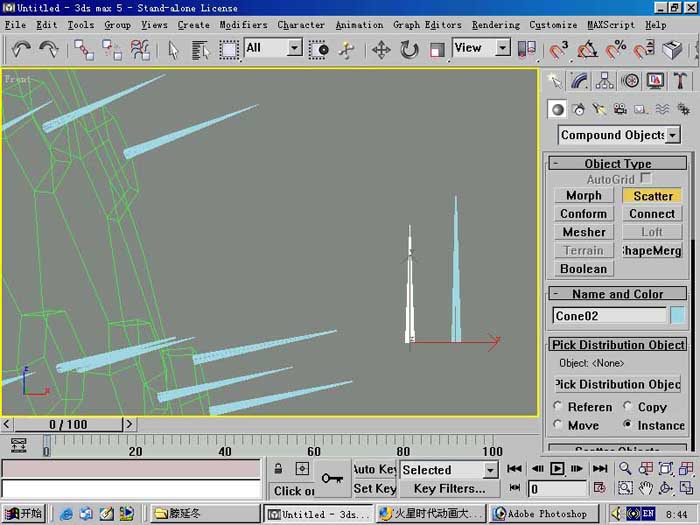Switch to the Display panel tab
Image resolution: width=700 pixels, height=525 pixels.
655,81
